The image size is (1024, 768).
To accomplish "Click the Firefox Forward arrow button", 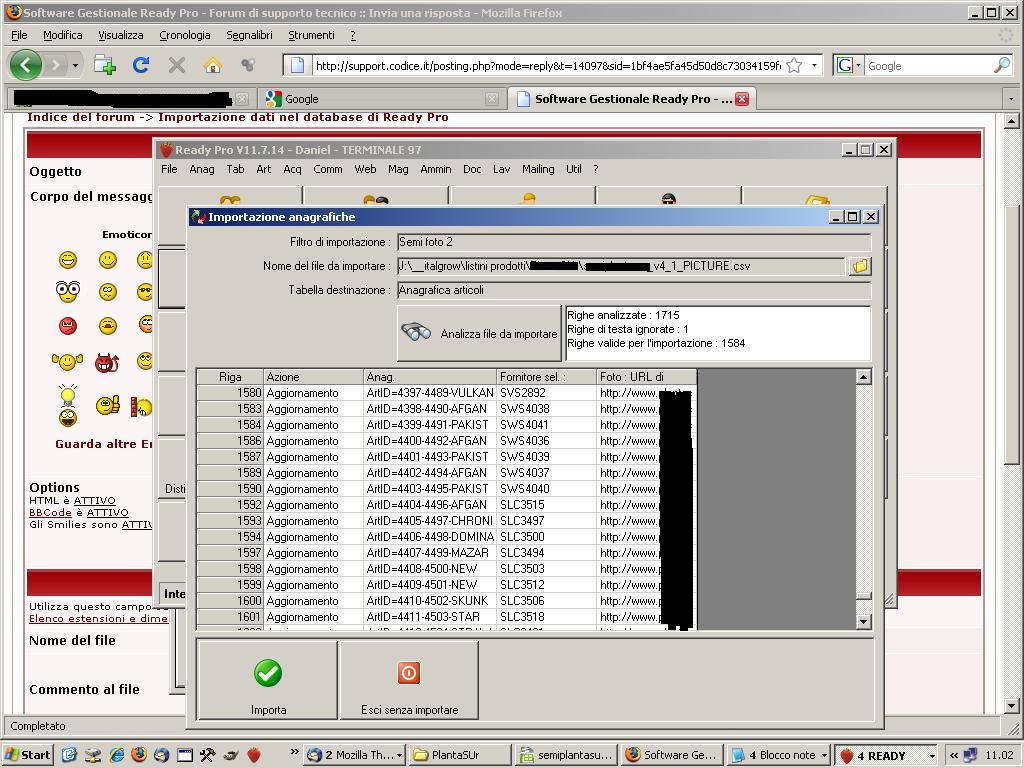I will [56, 65].
